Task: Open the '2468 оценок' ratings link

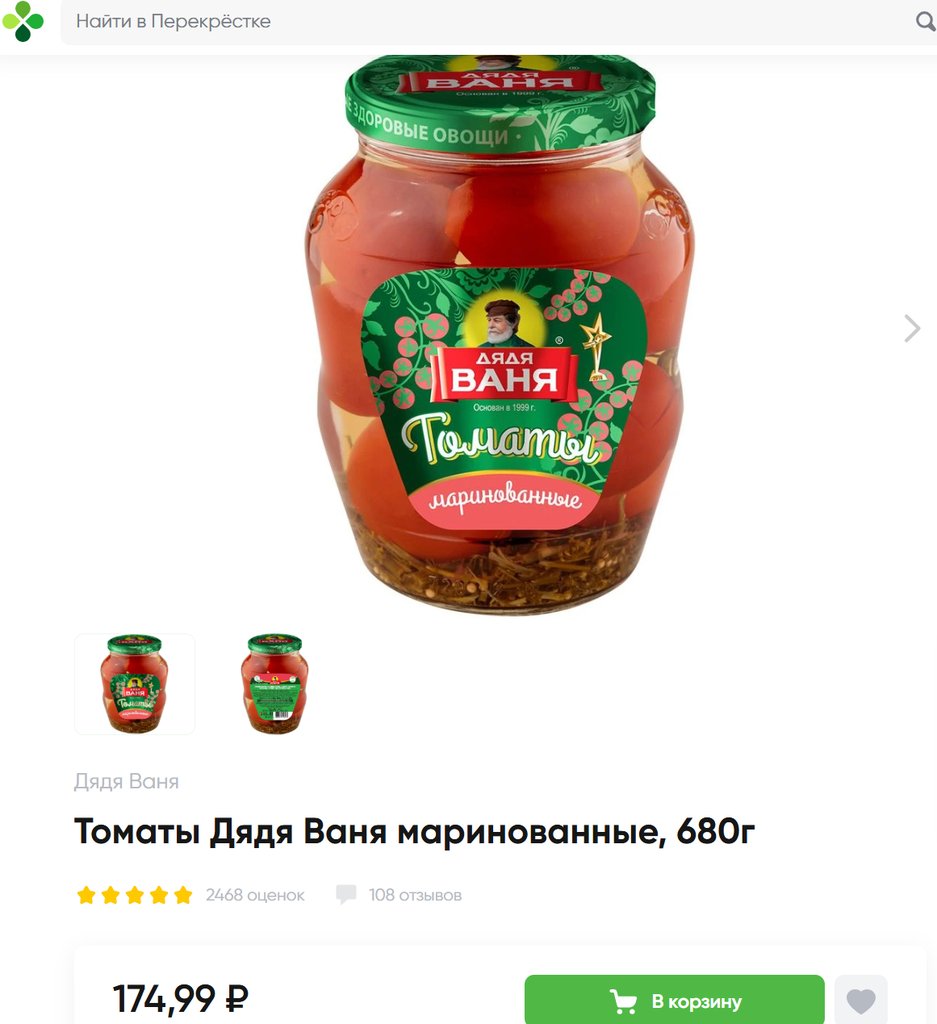Action: coord(255,895)
